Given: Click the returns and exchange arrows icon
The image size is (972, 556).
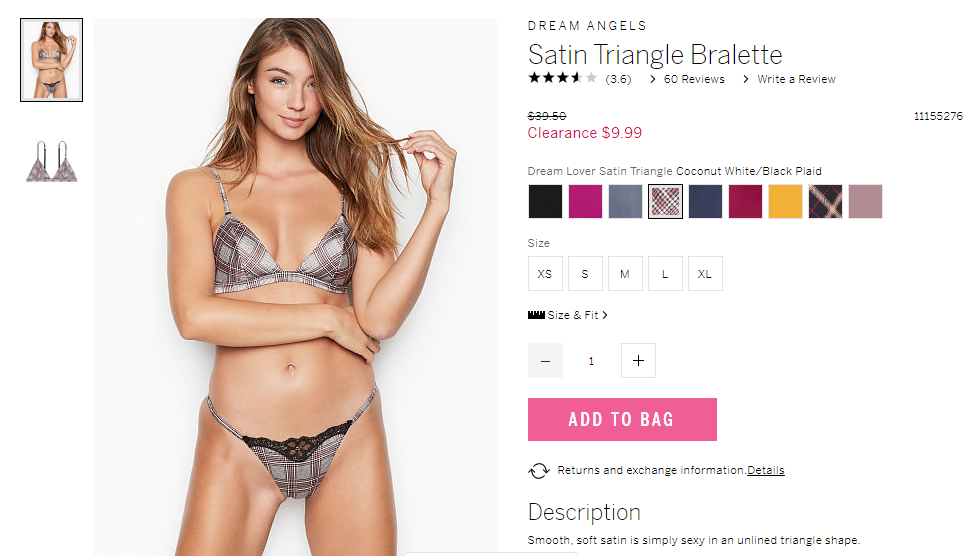Looking at the screenshot, I should pos(539,470).
